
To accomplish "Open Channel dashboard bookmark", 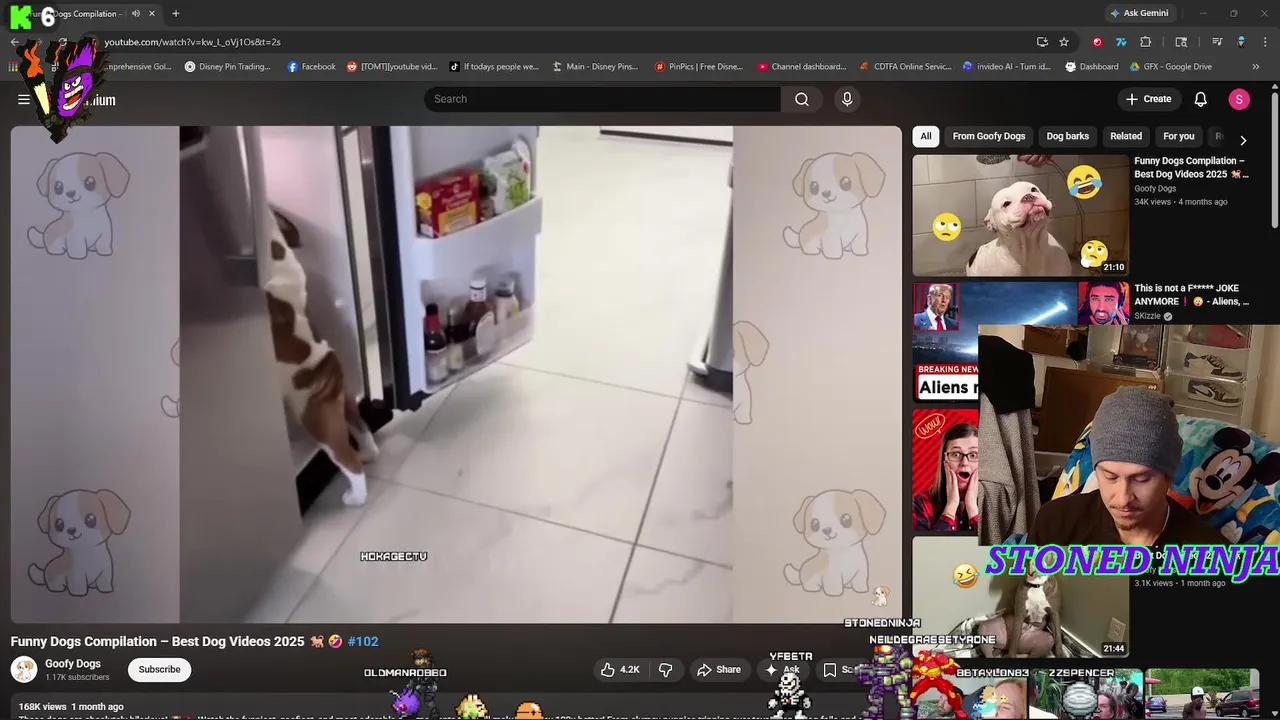I will [x=802, y=67].
